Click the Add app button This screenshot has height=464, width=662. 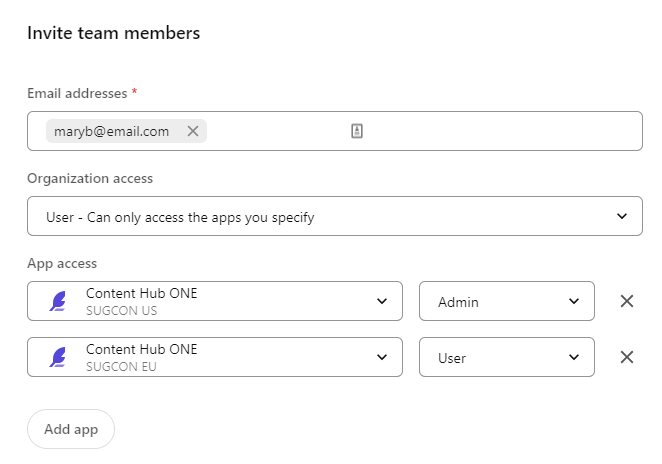[71, 429]
